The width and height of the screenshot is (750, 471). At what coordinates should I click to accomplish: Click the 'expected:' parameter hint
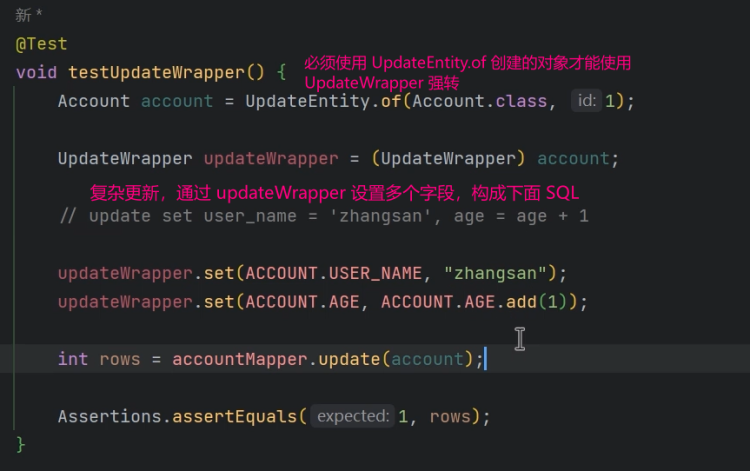tap(353, 416)
